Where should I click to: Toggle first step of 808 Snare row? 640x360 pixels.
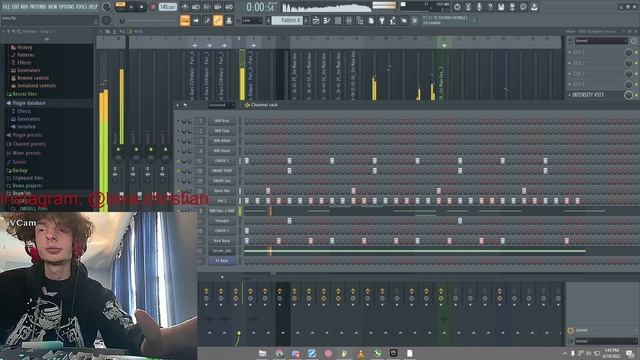[247, 151]
